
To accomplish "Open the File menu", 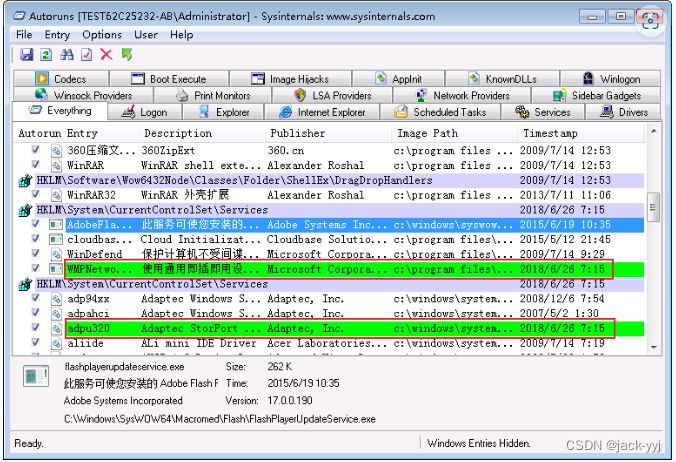I will (24, 35).
